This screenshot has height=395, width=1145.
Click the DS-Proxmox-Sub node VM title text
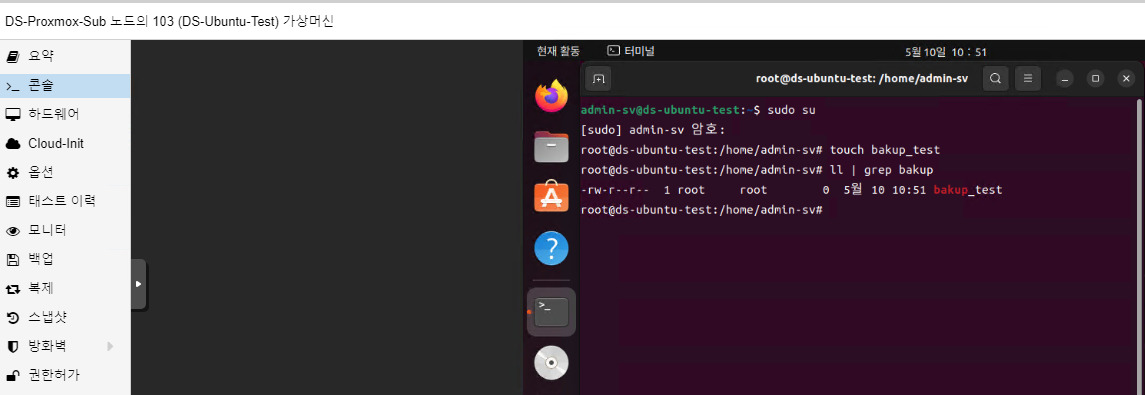pos(169,21)
